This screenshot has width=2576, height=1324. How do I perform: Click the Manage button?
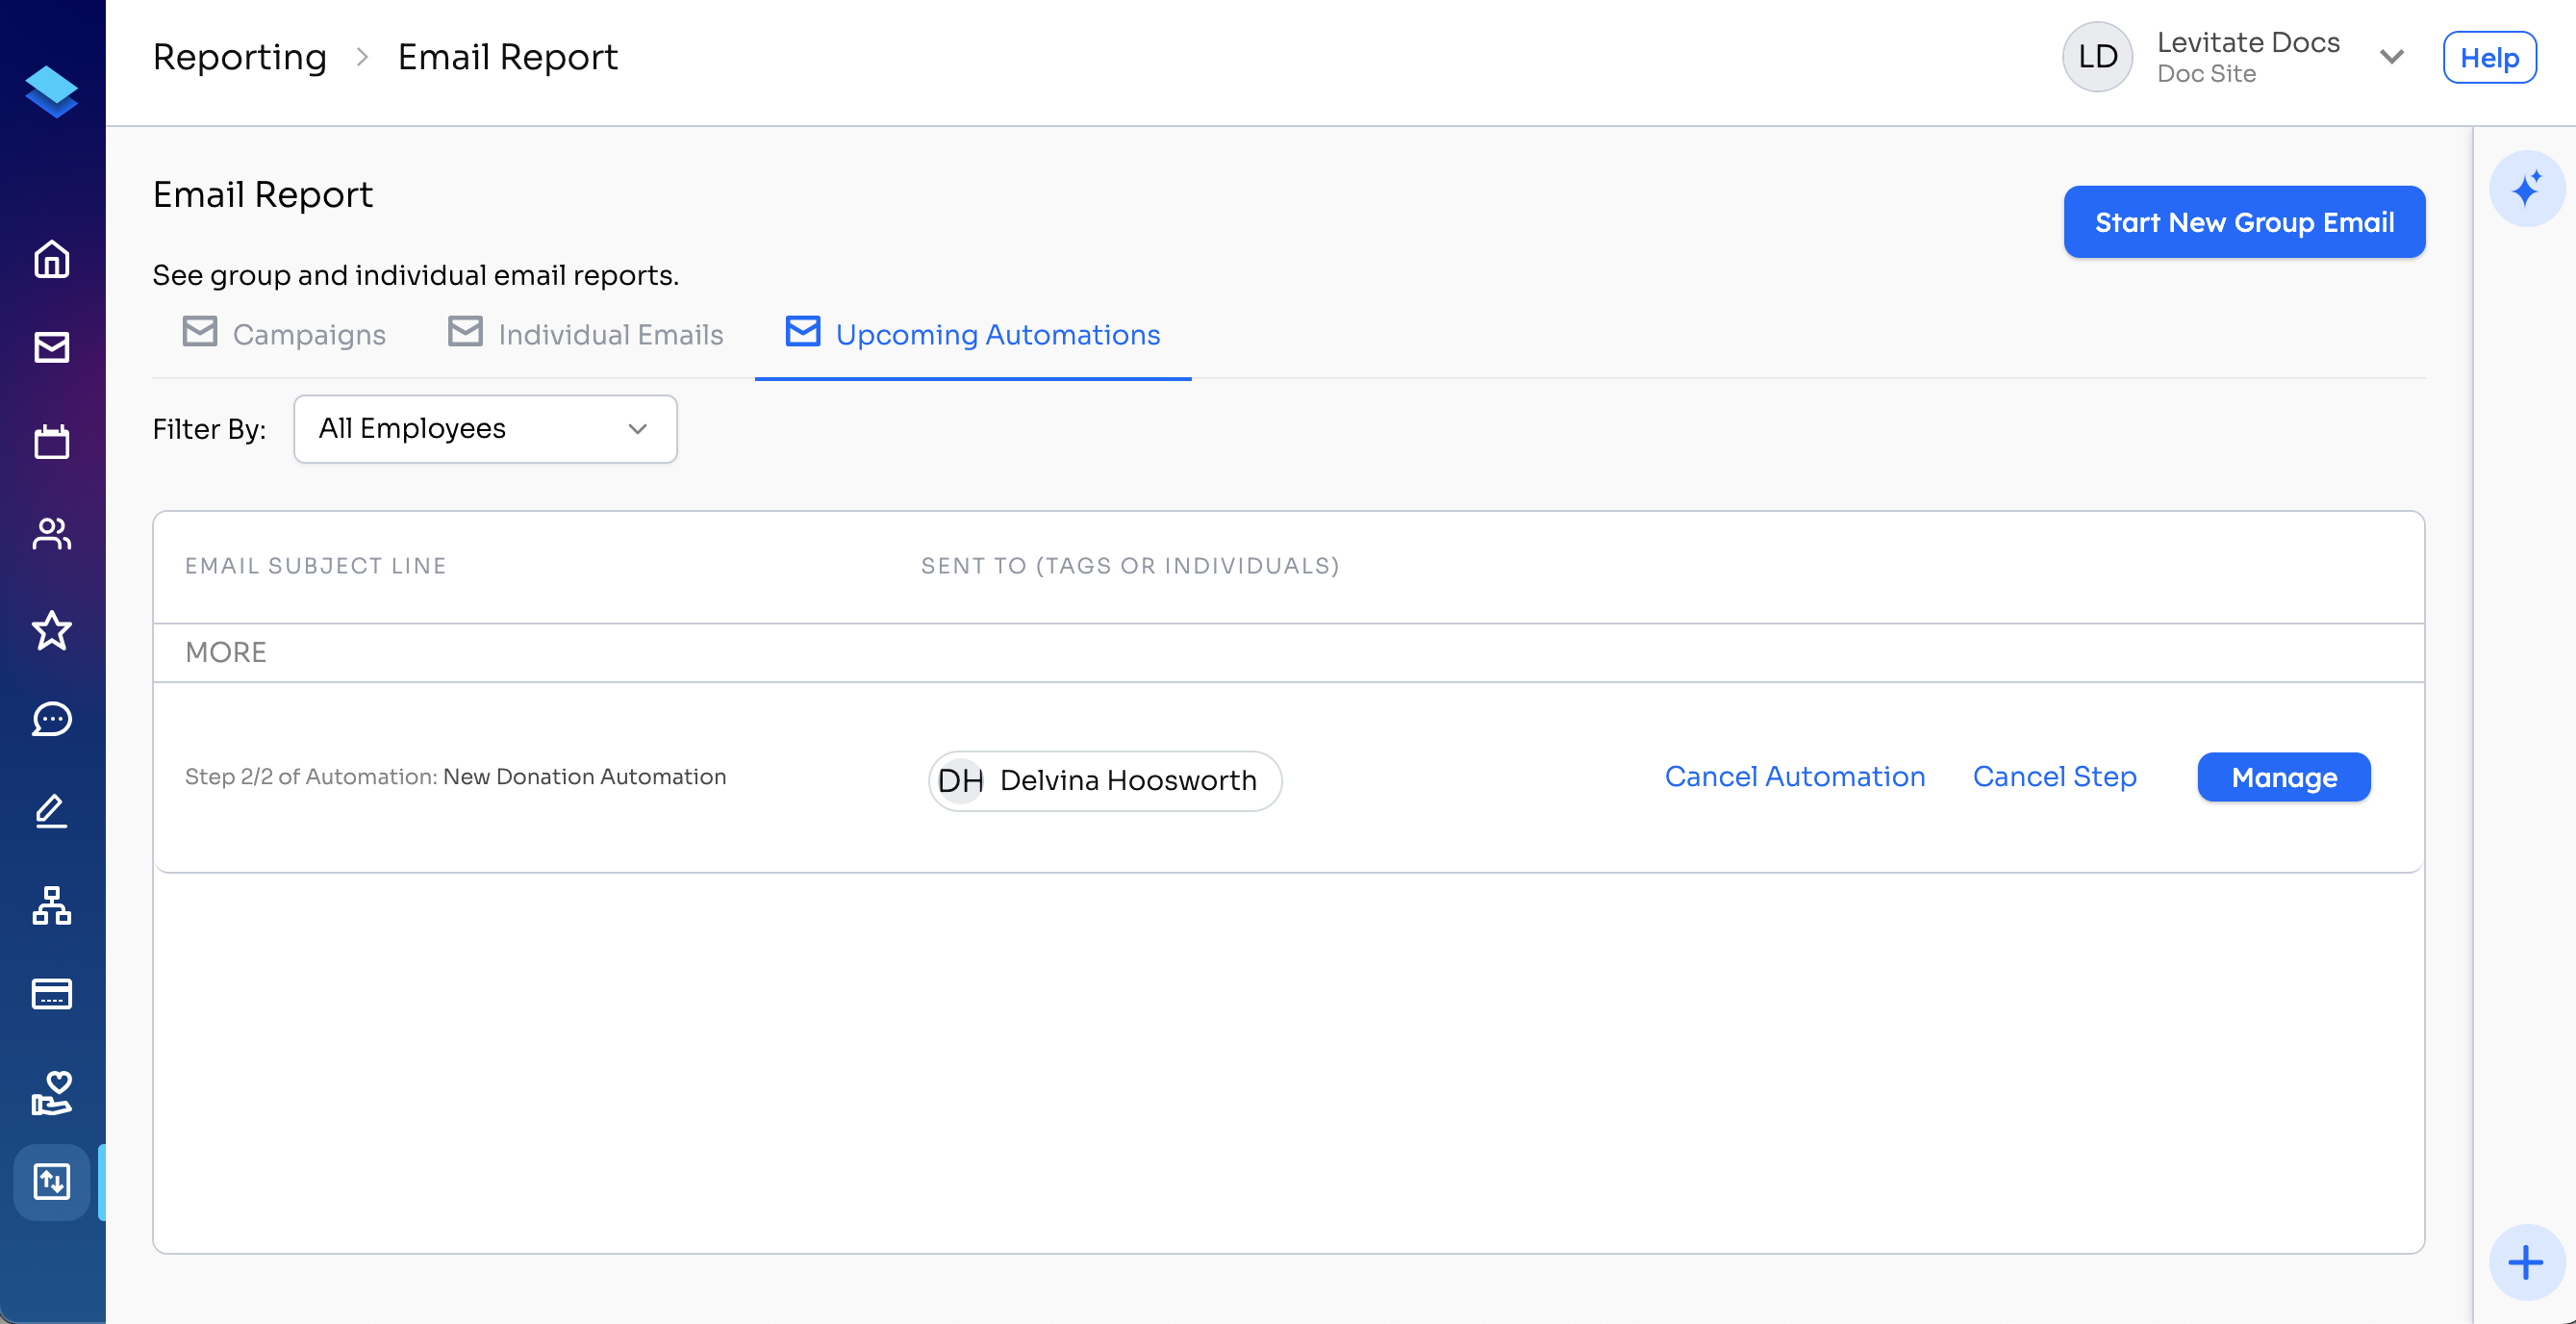pyautogui.click(x=2284, y=778)
